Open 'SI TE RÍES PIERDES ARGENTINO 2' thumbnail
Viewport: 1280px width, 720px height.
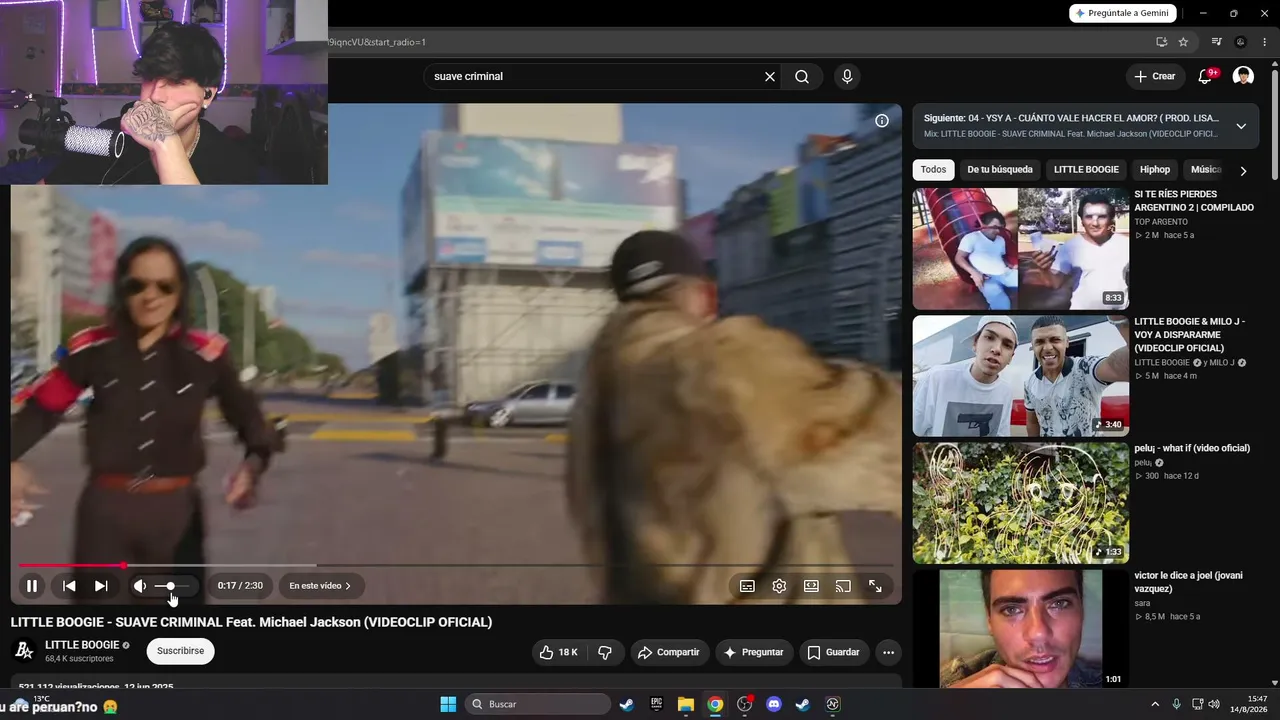pyautogui.click(x=1021, y=249)
